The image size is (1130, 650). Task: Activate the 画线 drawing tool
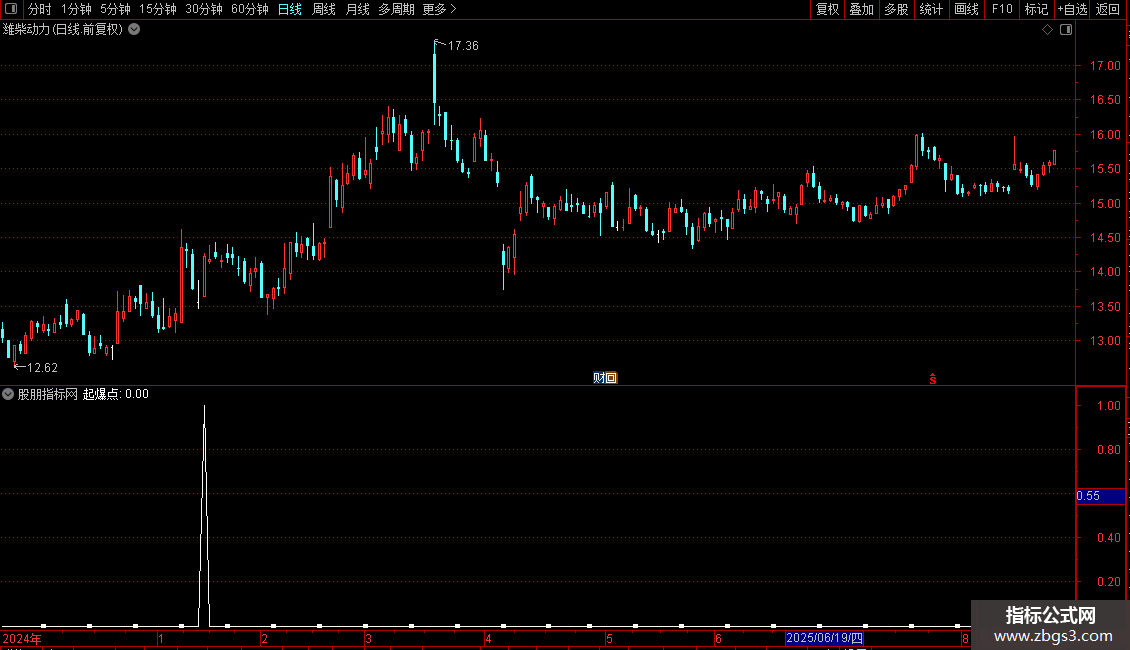click(x=966, y=9)
